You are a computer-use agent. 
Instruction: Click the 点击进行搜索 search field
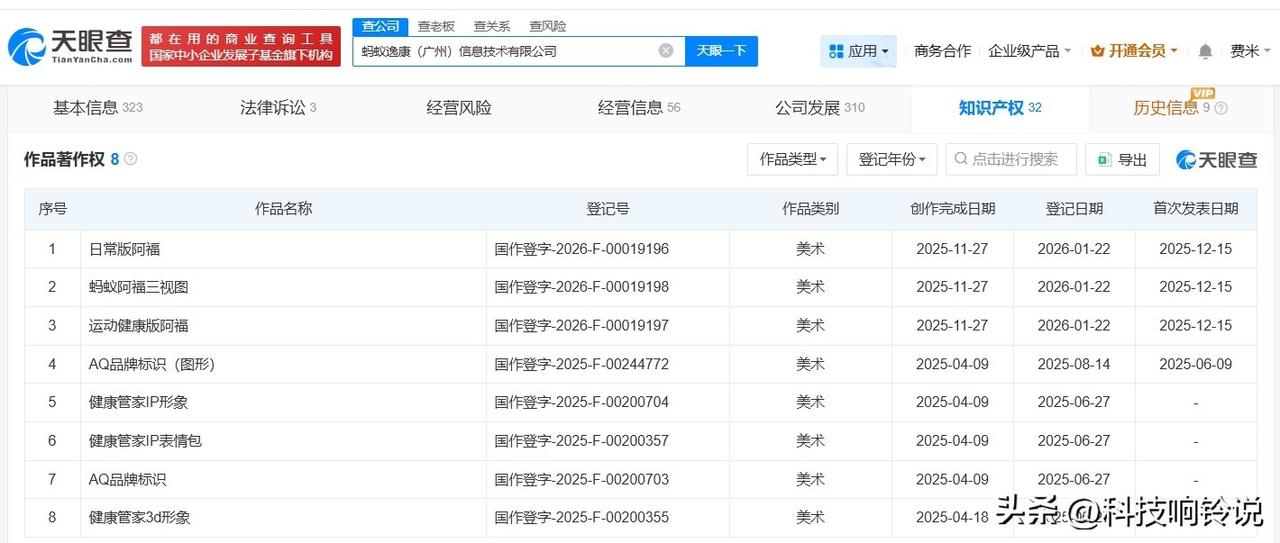coord(1011,159)
